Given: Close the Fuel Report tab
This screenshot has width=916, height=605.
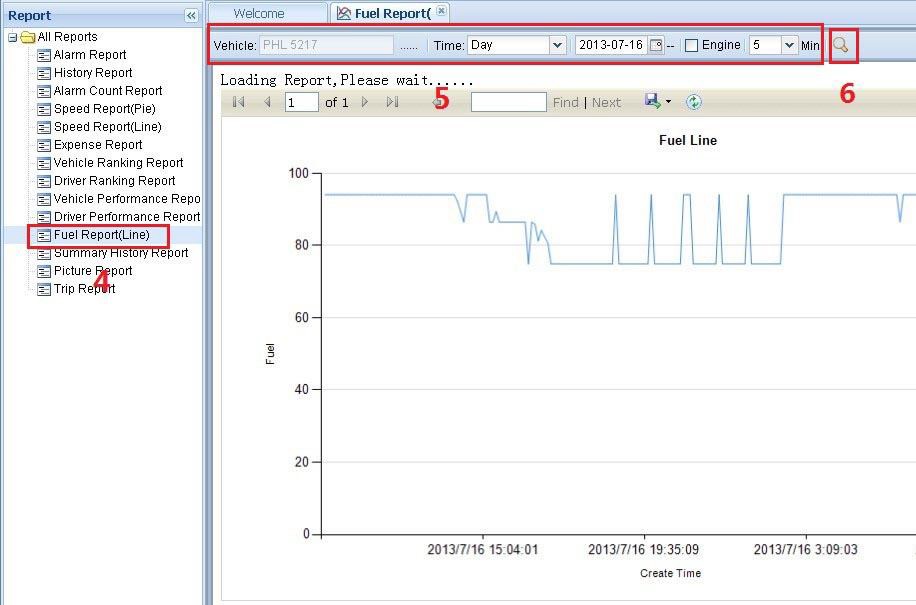Looking at the screenshot, I should (442, 11).
